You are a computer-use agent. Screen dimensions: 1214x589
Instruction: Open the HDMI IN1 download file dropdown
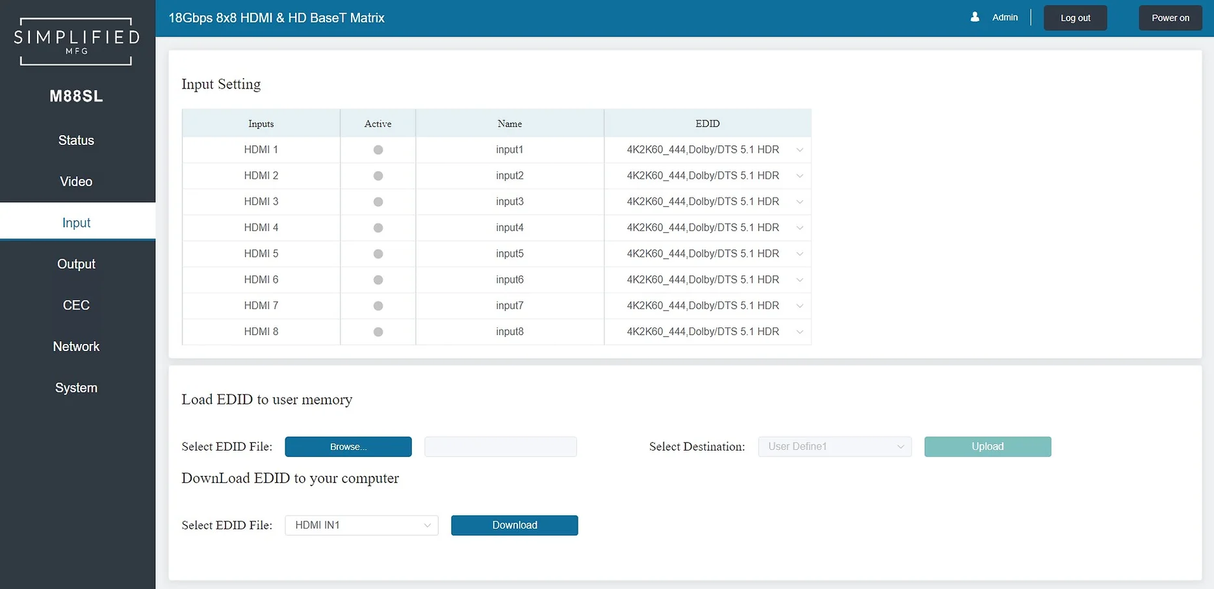click(361, 525)
